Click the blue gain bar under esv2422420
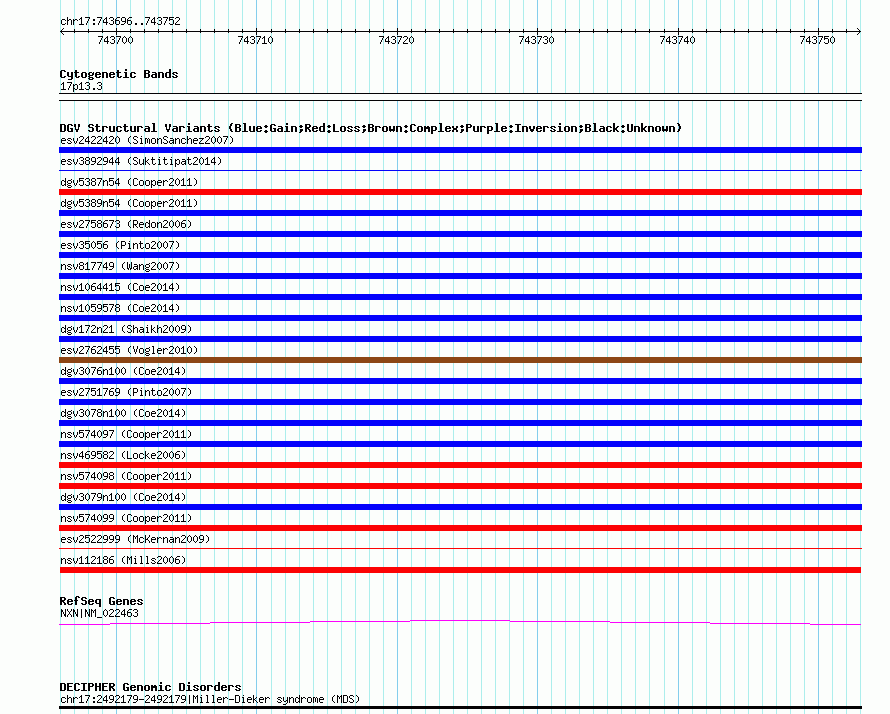890x714 pixels. [460, 150]
